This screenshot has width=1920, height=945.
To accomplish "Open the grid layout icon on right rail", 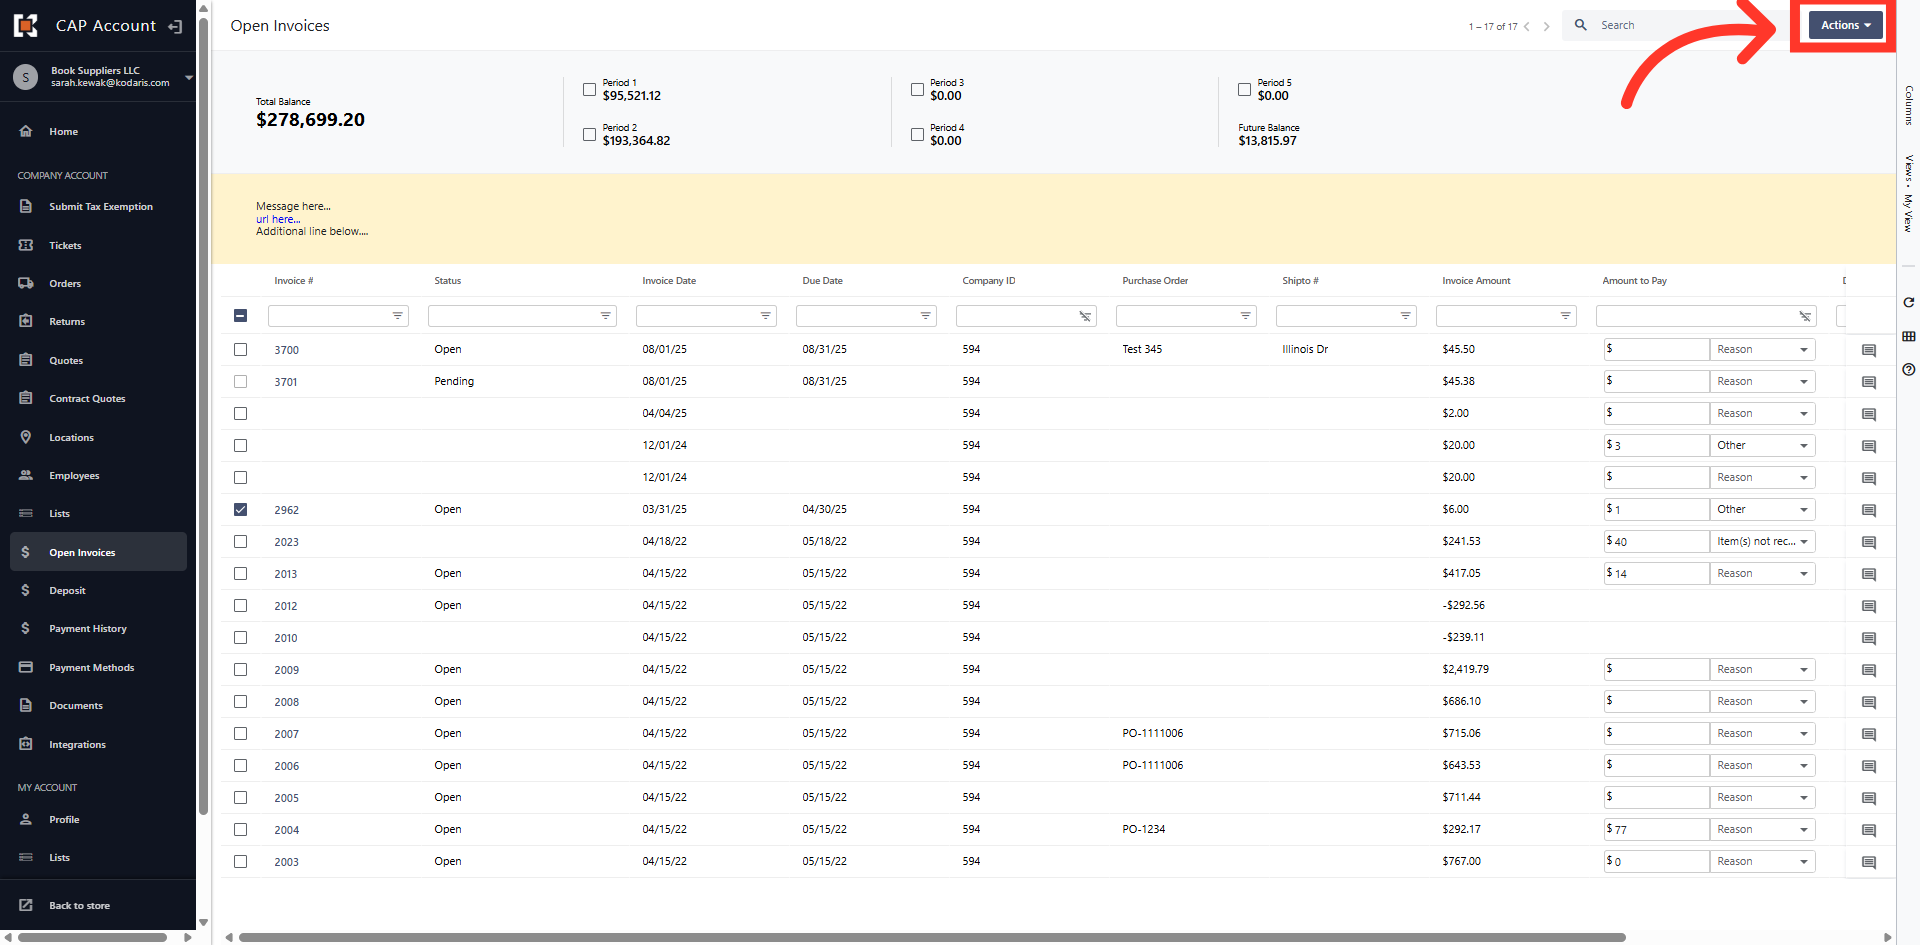I will [x=1908, y=336].
